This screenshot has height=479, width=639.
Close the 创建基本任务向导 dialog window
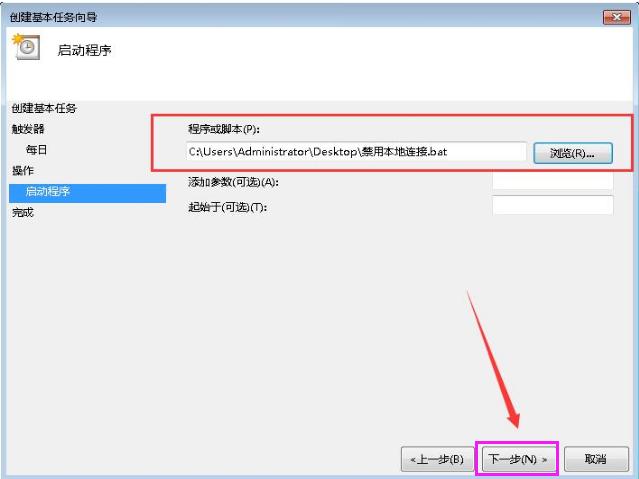coord(617,17)
